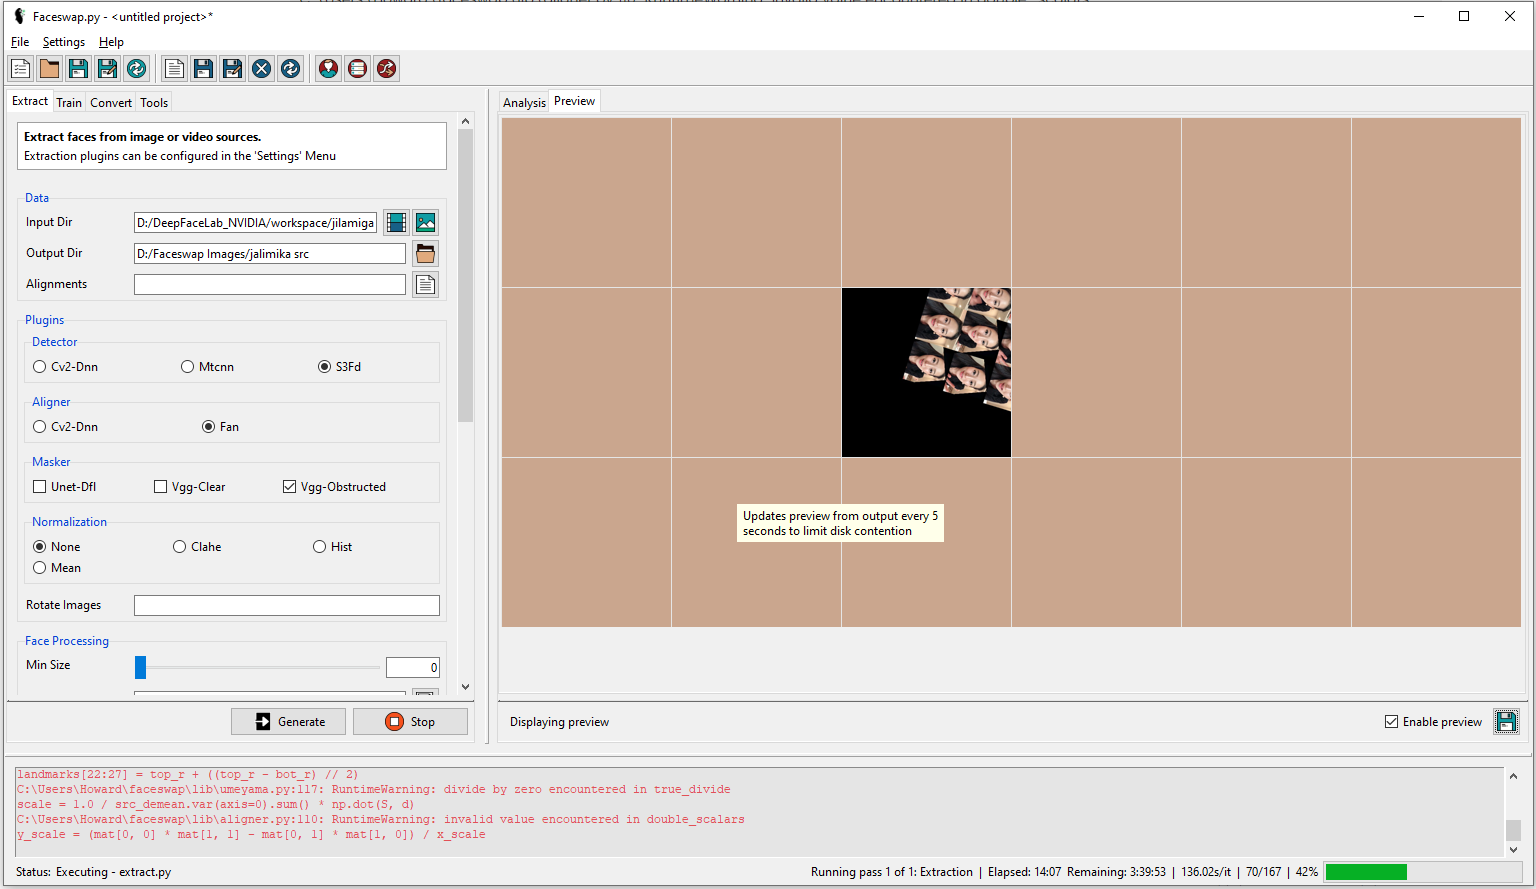Click the green extraction progress bar
This screenshot has height=889, width=1536.
click(x=1366, y=872)
